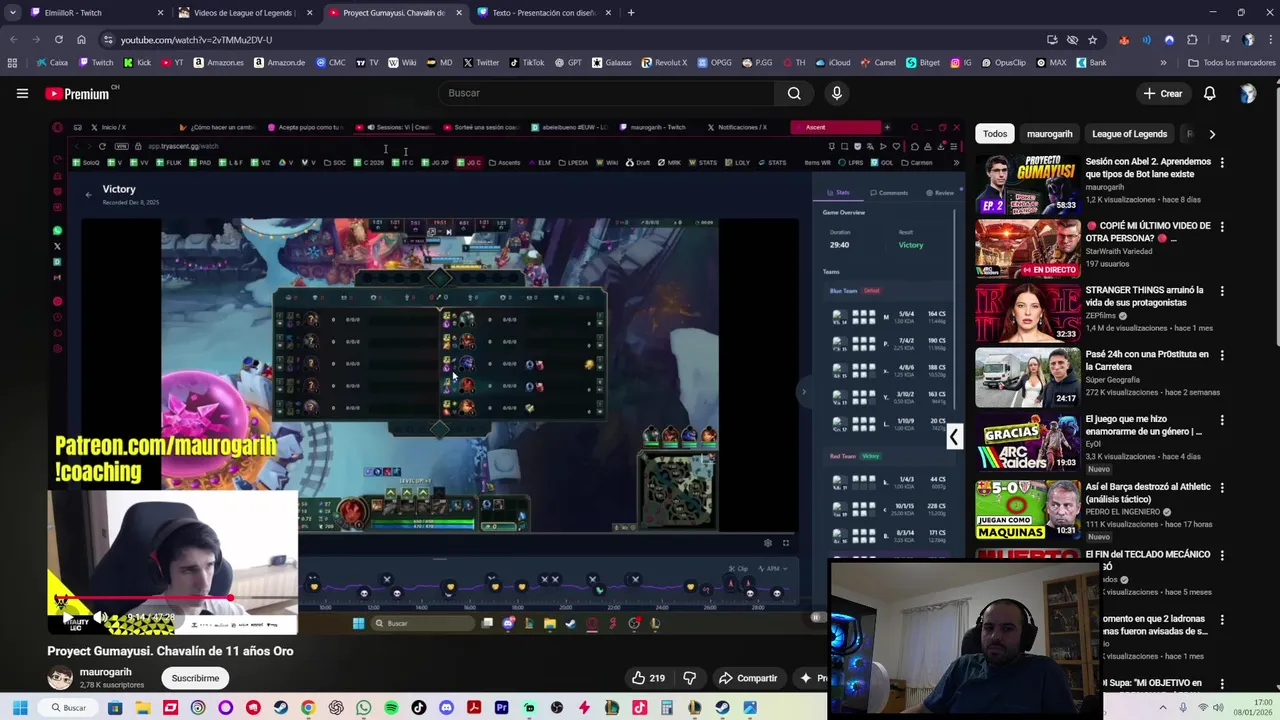Viewport: 1280px width, 720px height.
Task: Open the OPGG bookmark
Action: click(x=714, y=62)
